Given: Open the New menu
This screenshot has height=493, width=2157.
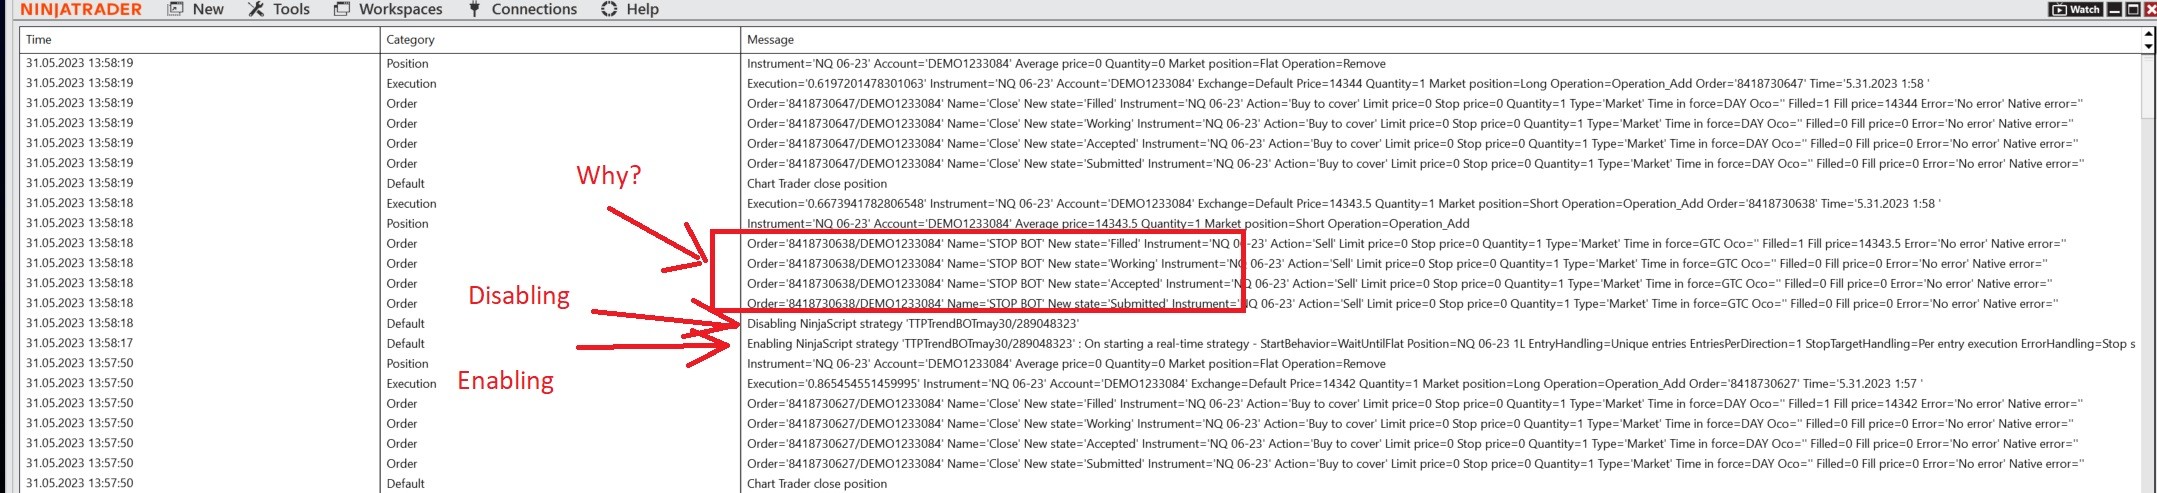Looking at the screenshot, I should (x=195, y=9).
